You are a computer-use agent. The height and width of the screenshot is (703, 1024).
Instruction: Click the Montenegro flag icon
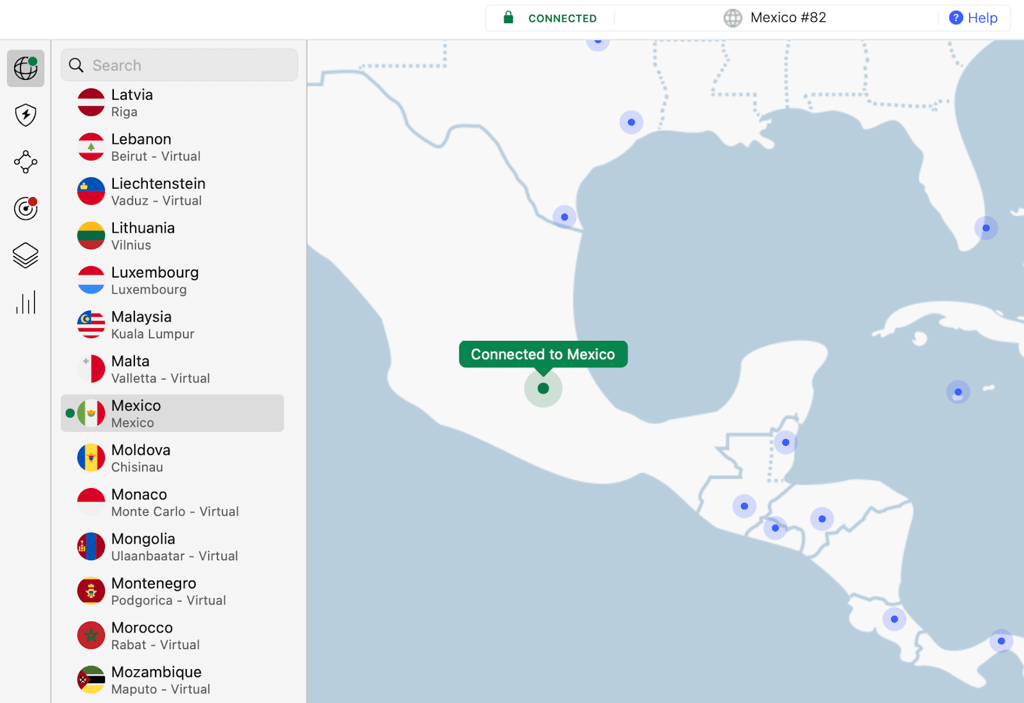tap(91, 591)
